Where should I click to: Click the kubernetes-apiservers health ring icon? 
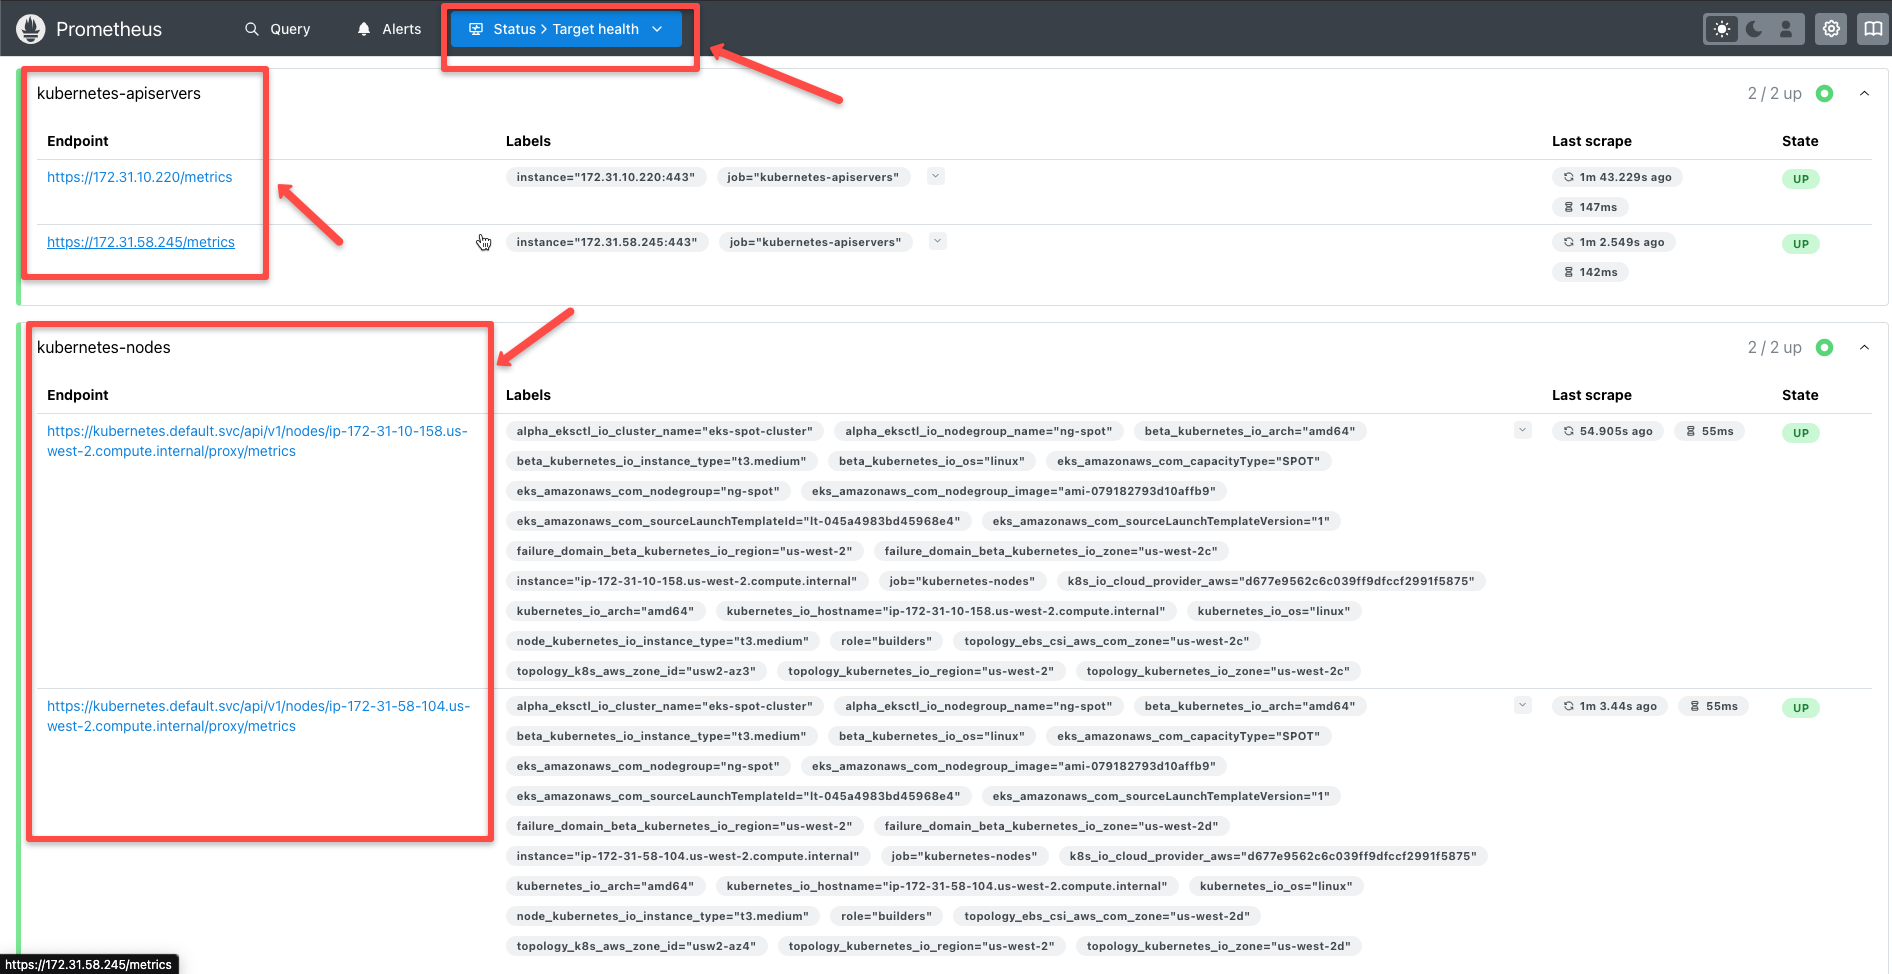1825,93
